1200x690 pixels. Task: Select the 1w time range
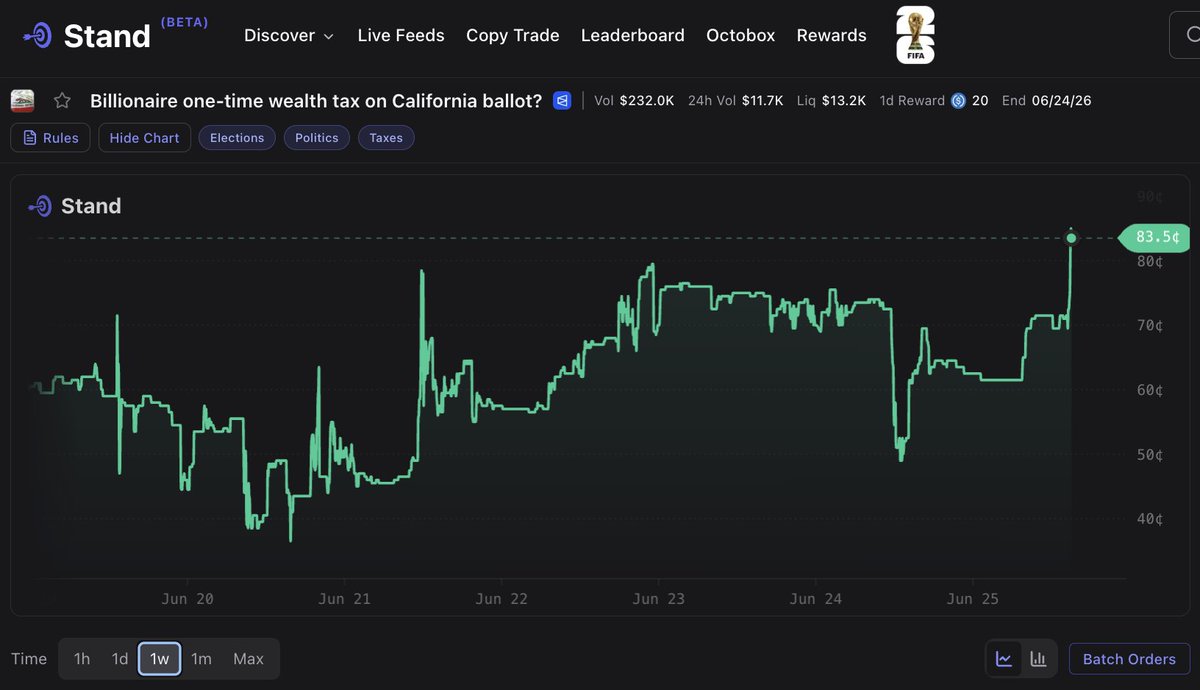pos(160,659)
